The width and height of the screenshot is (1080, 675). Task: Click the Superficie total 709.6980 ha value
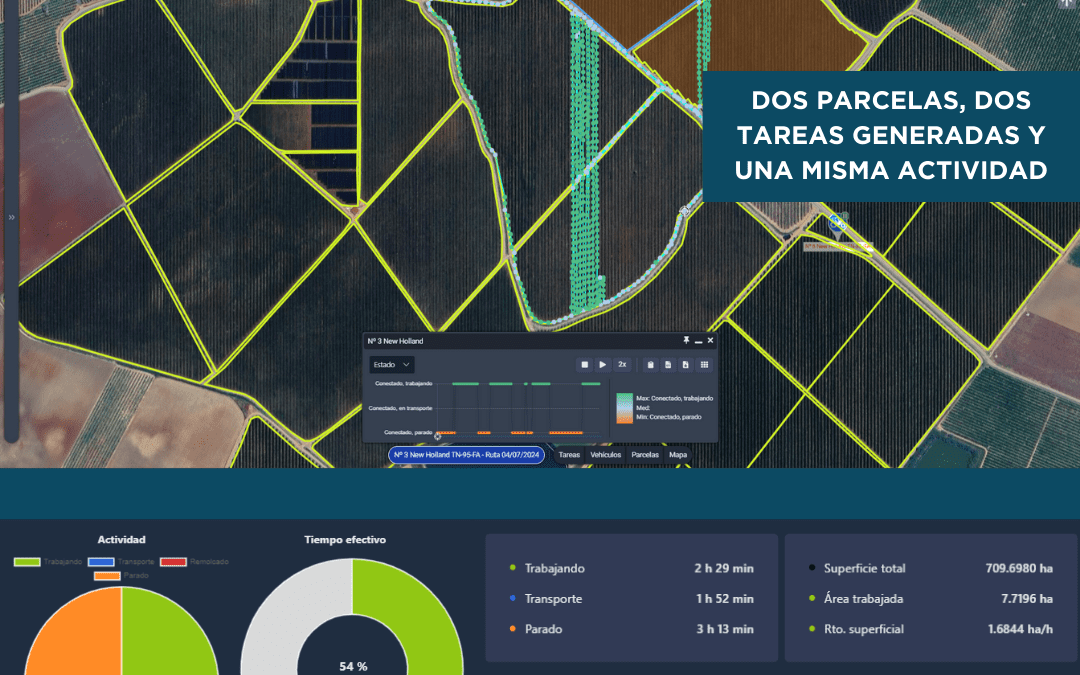1019,568
